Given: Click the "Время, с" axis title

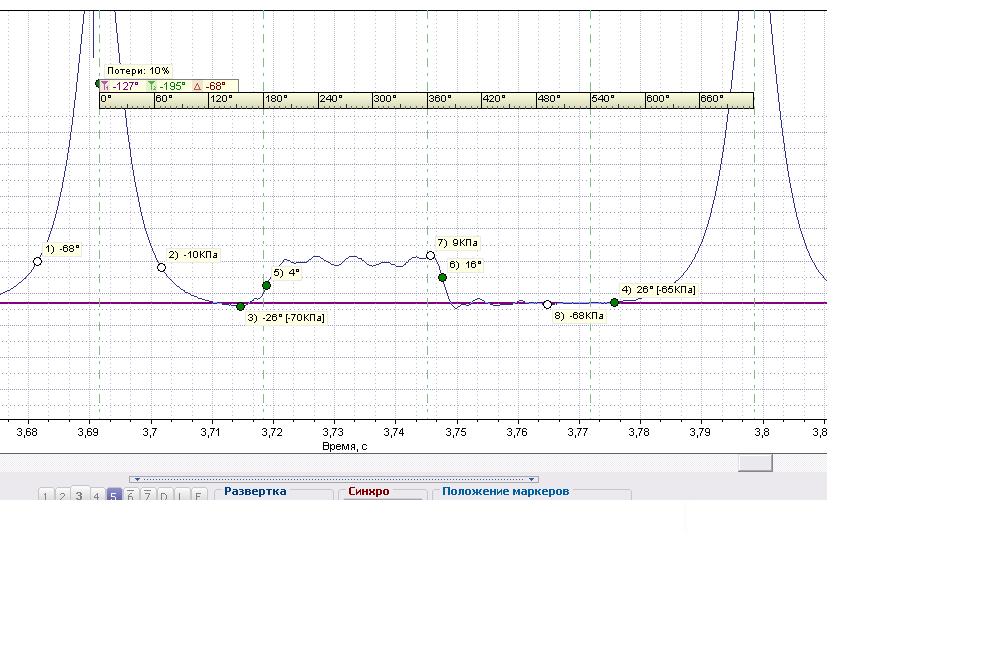Looking at the screenshot, I should pos(344,446).
